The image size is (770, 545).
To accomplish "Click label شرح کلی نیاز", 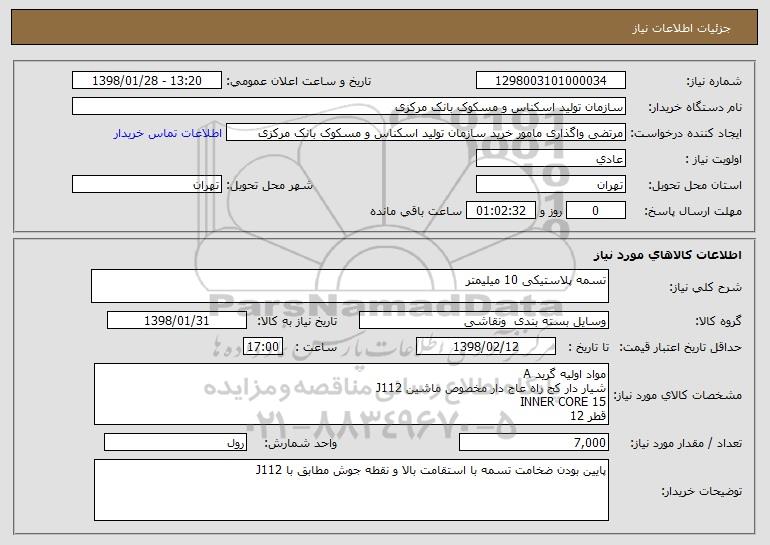I will (x=706, y=287).
